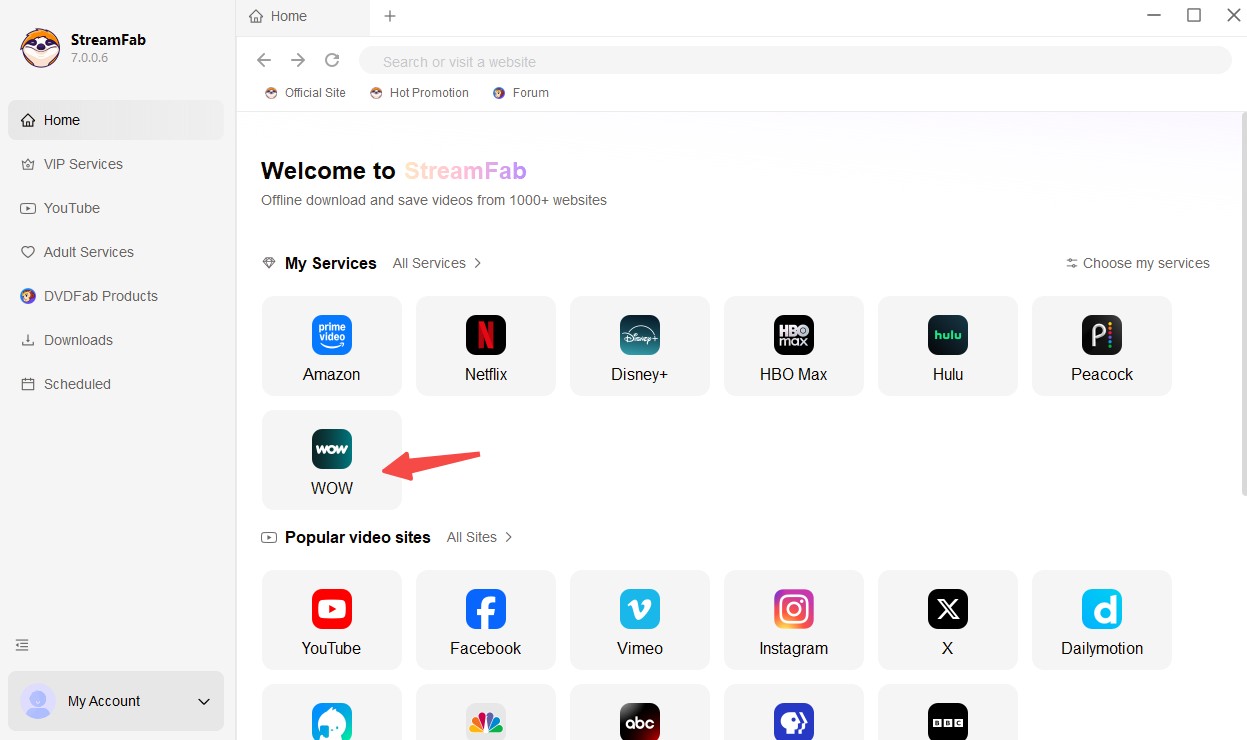The height and width of the screenshot is (740, 1247).
Task: Expand All Sites list
Action: point(479,537)
